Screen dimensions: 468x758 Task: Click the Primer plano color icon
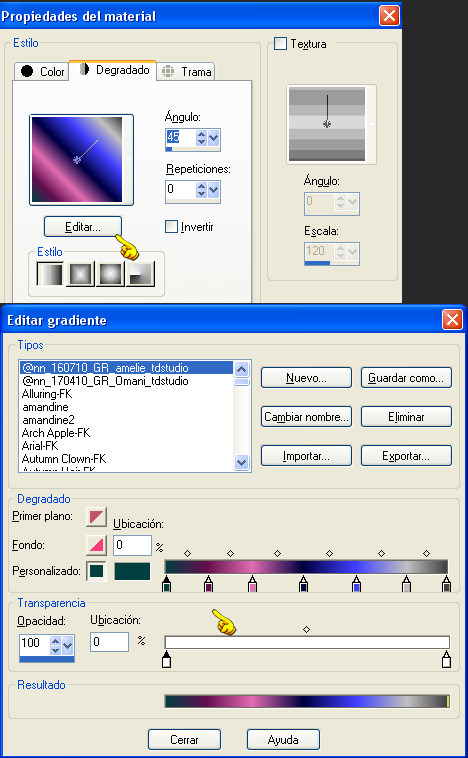coord(96,516)
